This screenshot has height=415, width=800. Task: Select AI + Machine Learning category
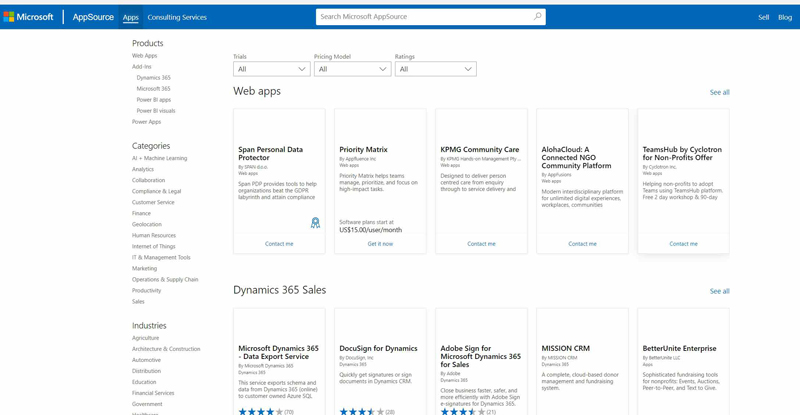(x=159, y=158)
